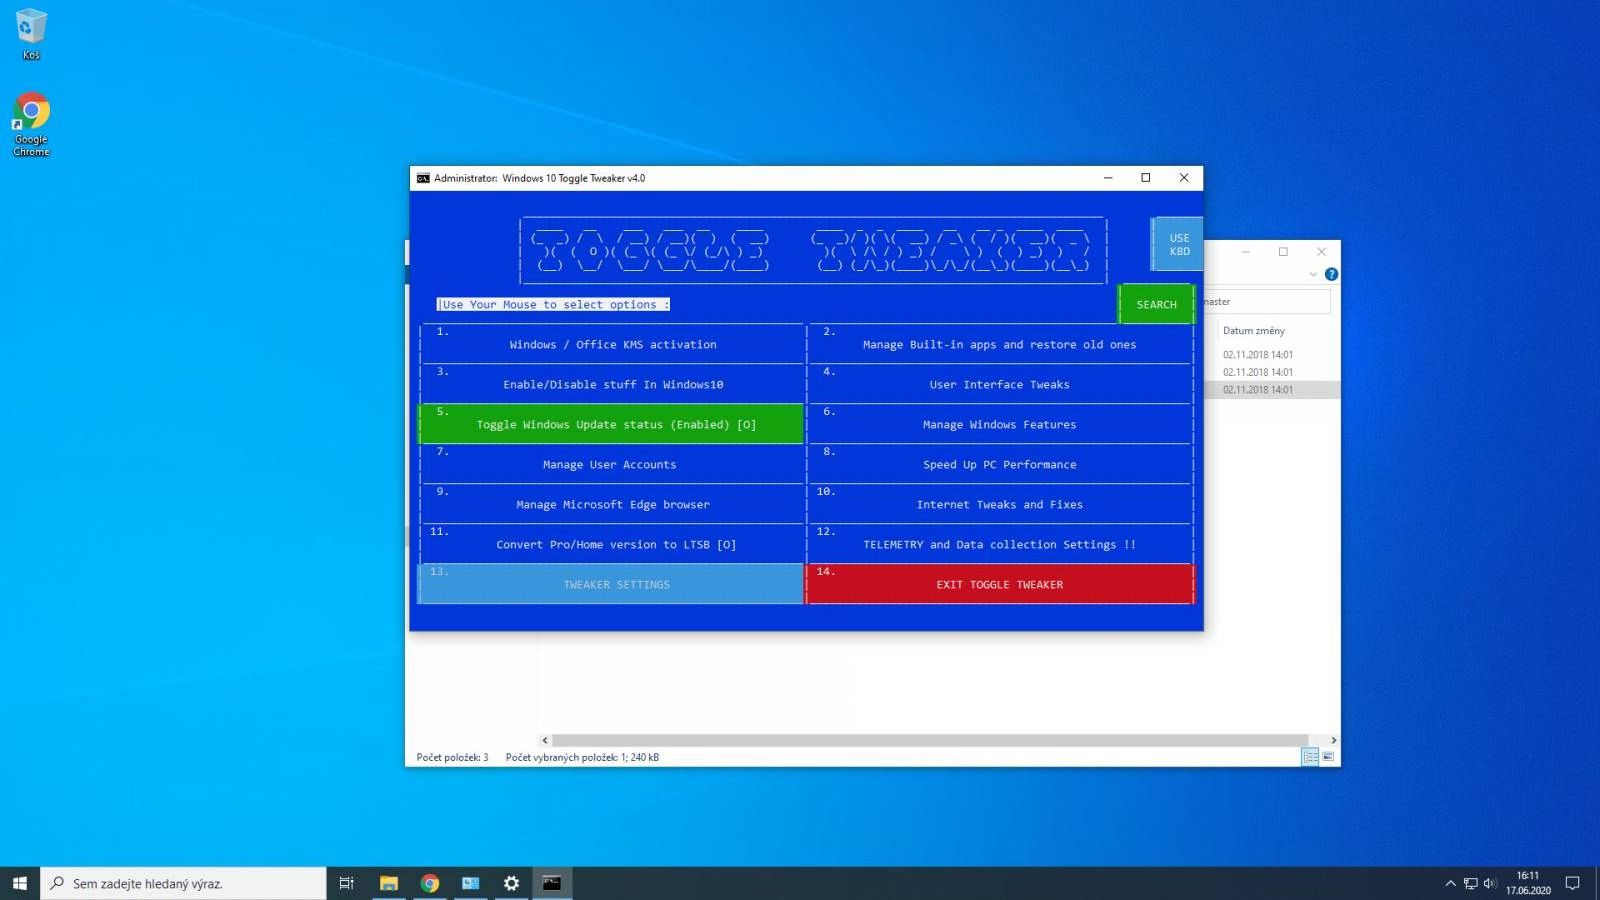Open Chrome from the taskbar
Screen dimensions: 1600x900
(x=430, y=883)
